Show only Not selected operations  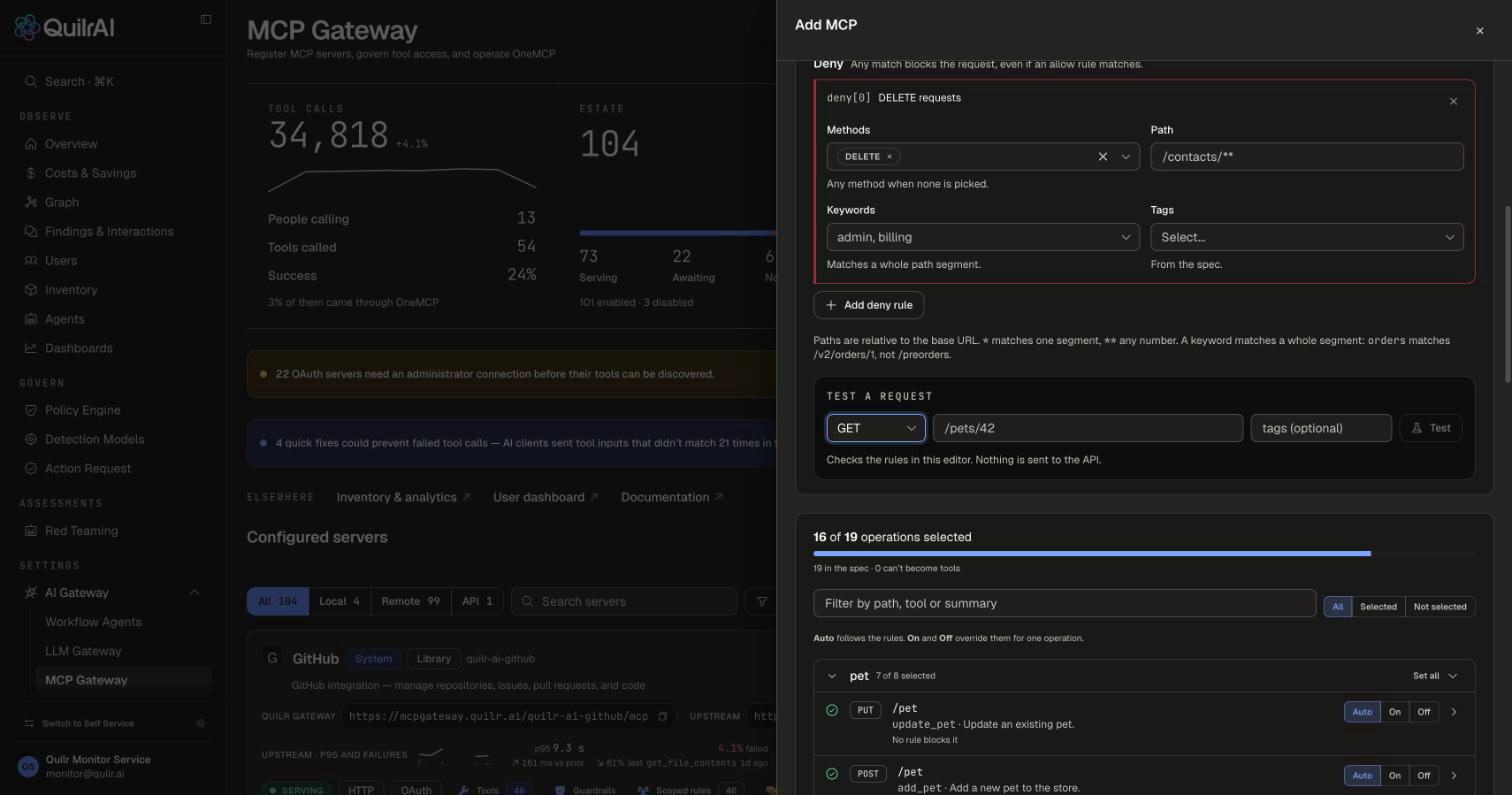1439,607
